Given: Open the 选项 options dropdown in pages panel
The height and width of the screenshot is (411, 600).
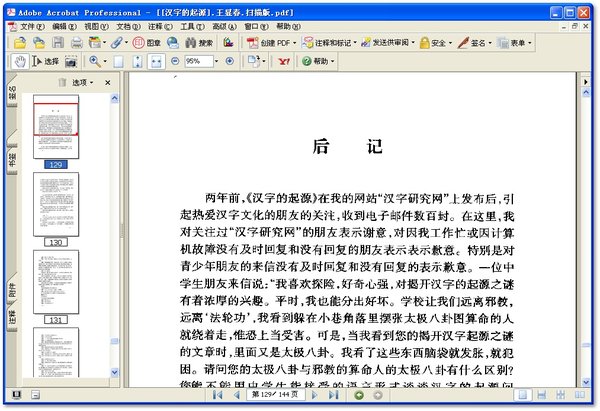Looking at the screenshot, I should pyautogui.click(x=83, y=82).
